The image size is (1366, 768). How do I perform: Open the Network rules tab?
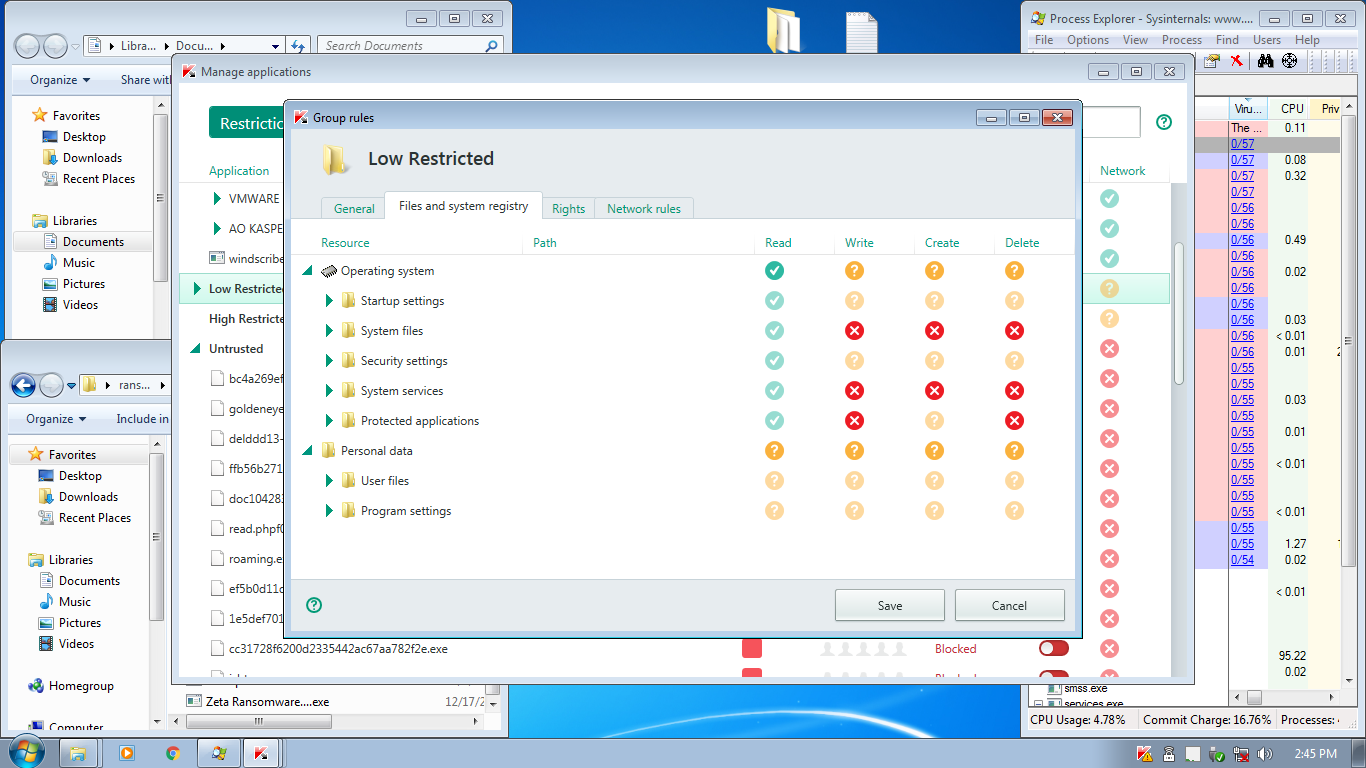click(644, 208)
